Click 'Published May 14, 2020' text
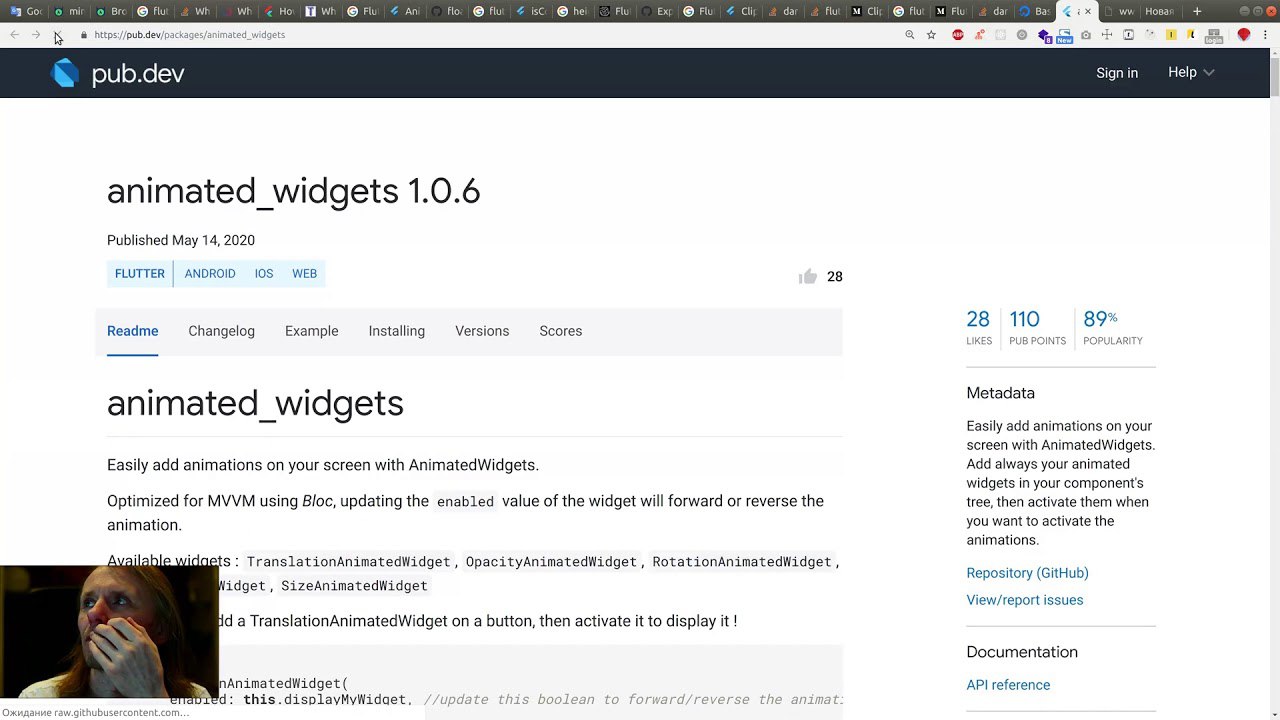 (181, 240)
